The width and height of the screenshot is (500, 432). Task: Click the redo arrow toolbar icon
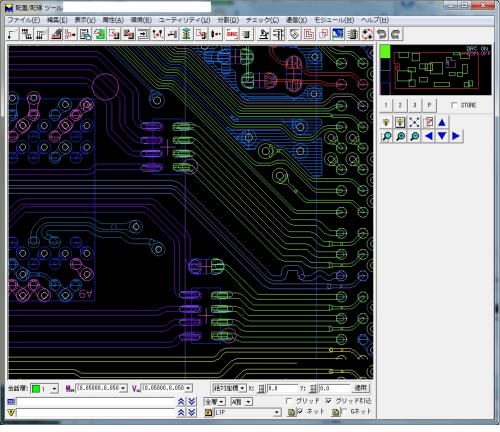coord(396,34)
